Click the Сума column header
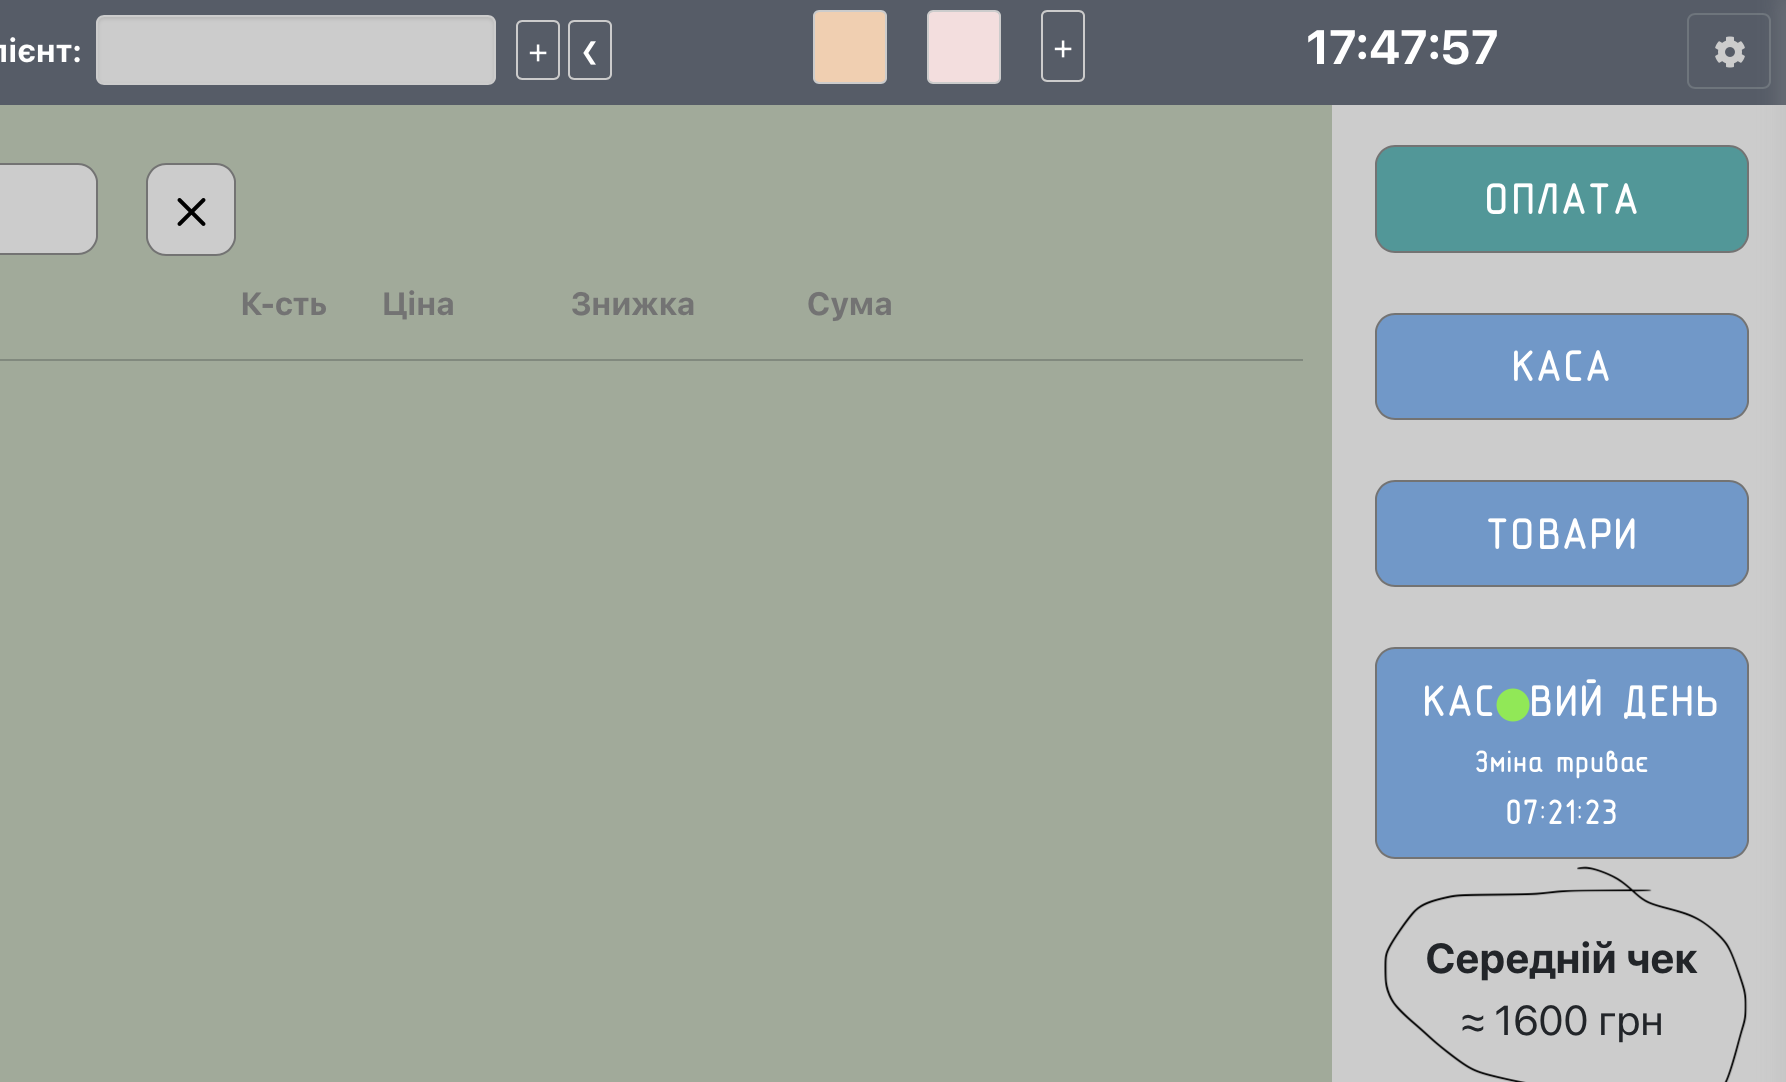The width and height of the screenshot is (1786, 1082). pyautogui.click(x=849, y=304)
